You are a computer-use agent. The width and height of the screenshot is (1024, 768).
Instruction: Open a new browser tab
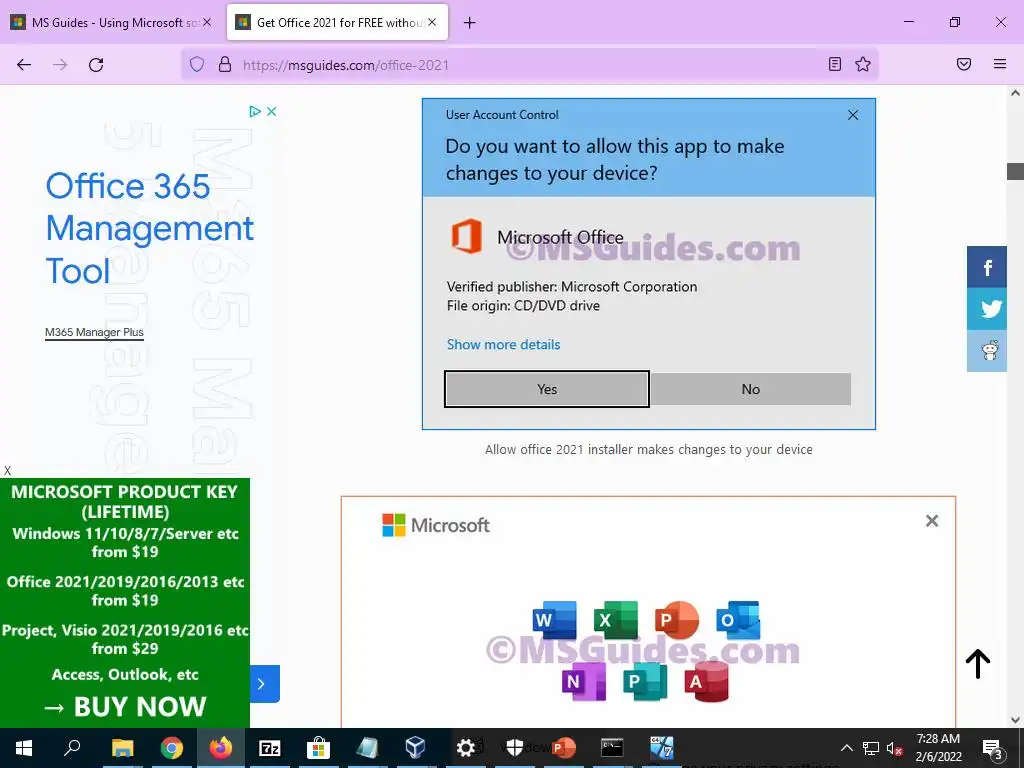click(x=470, y=23)
